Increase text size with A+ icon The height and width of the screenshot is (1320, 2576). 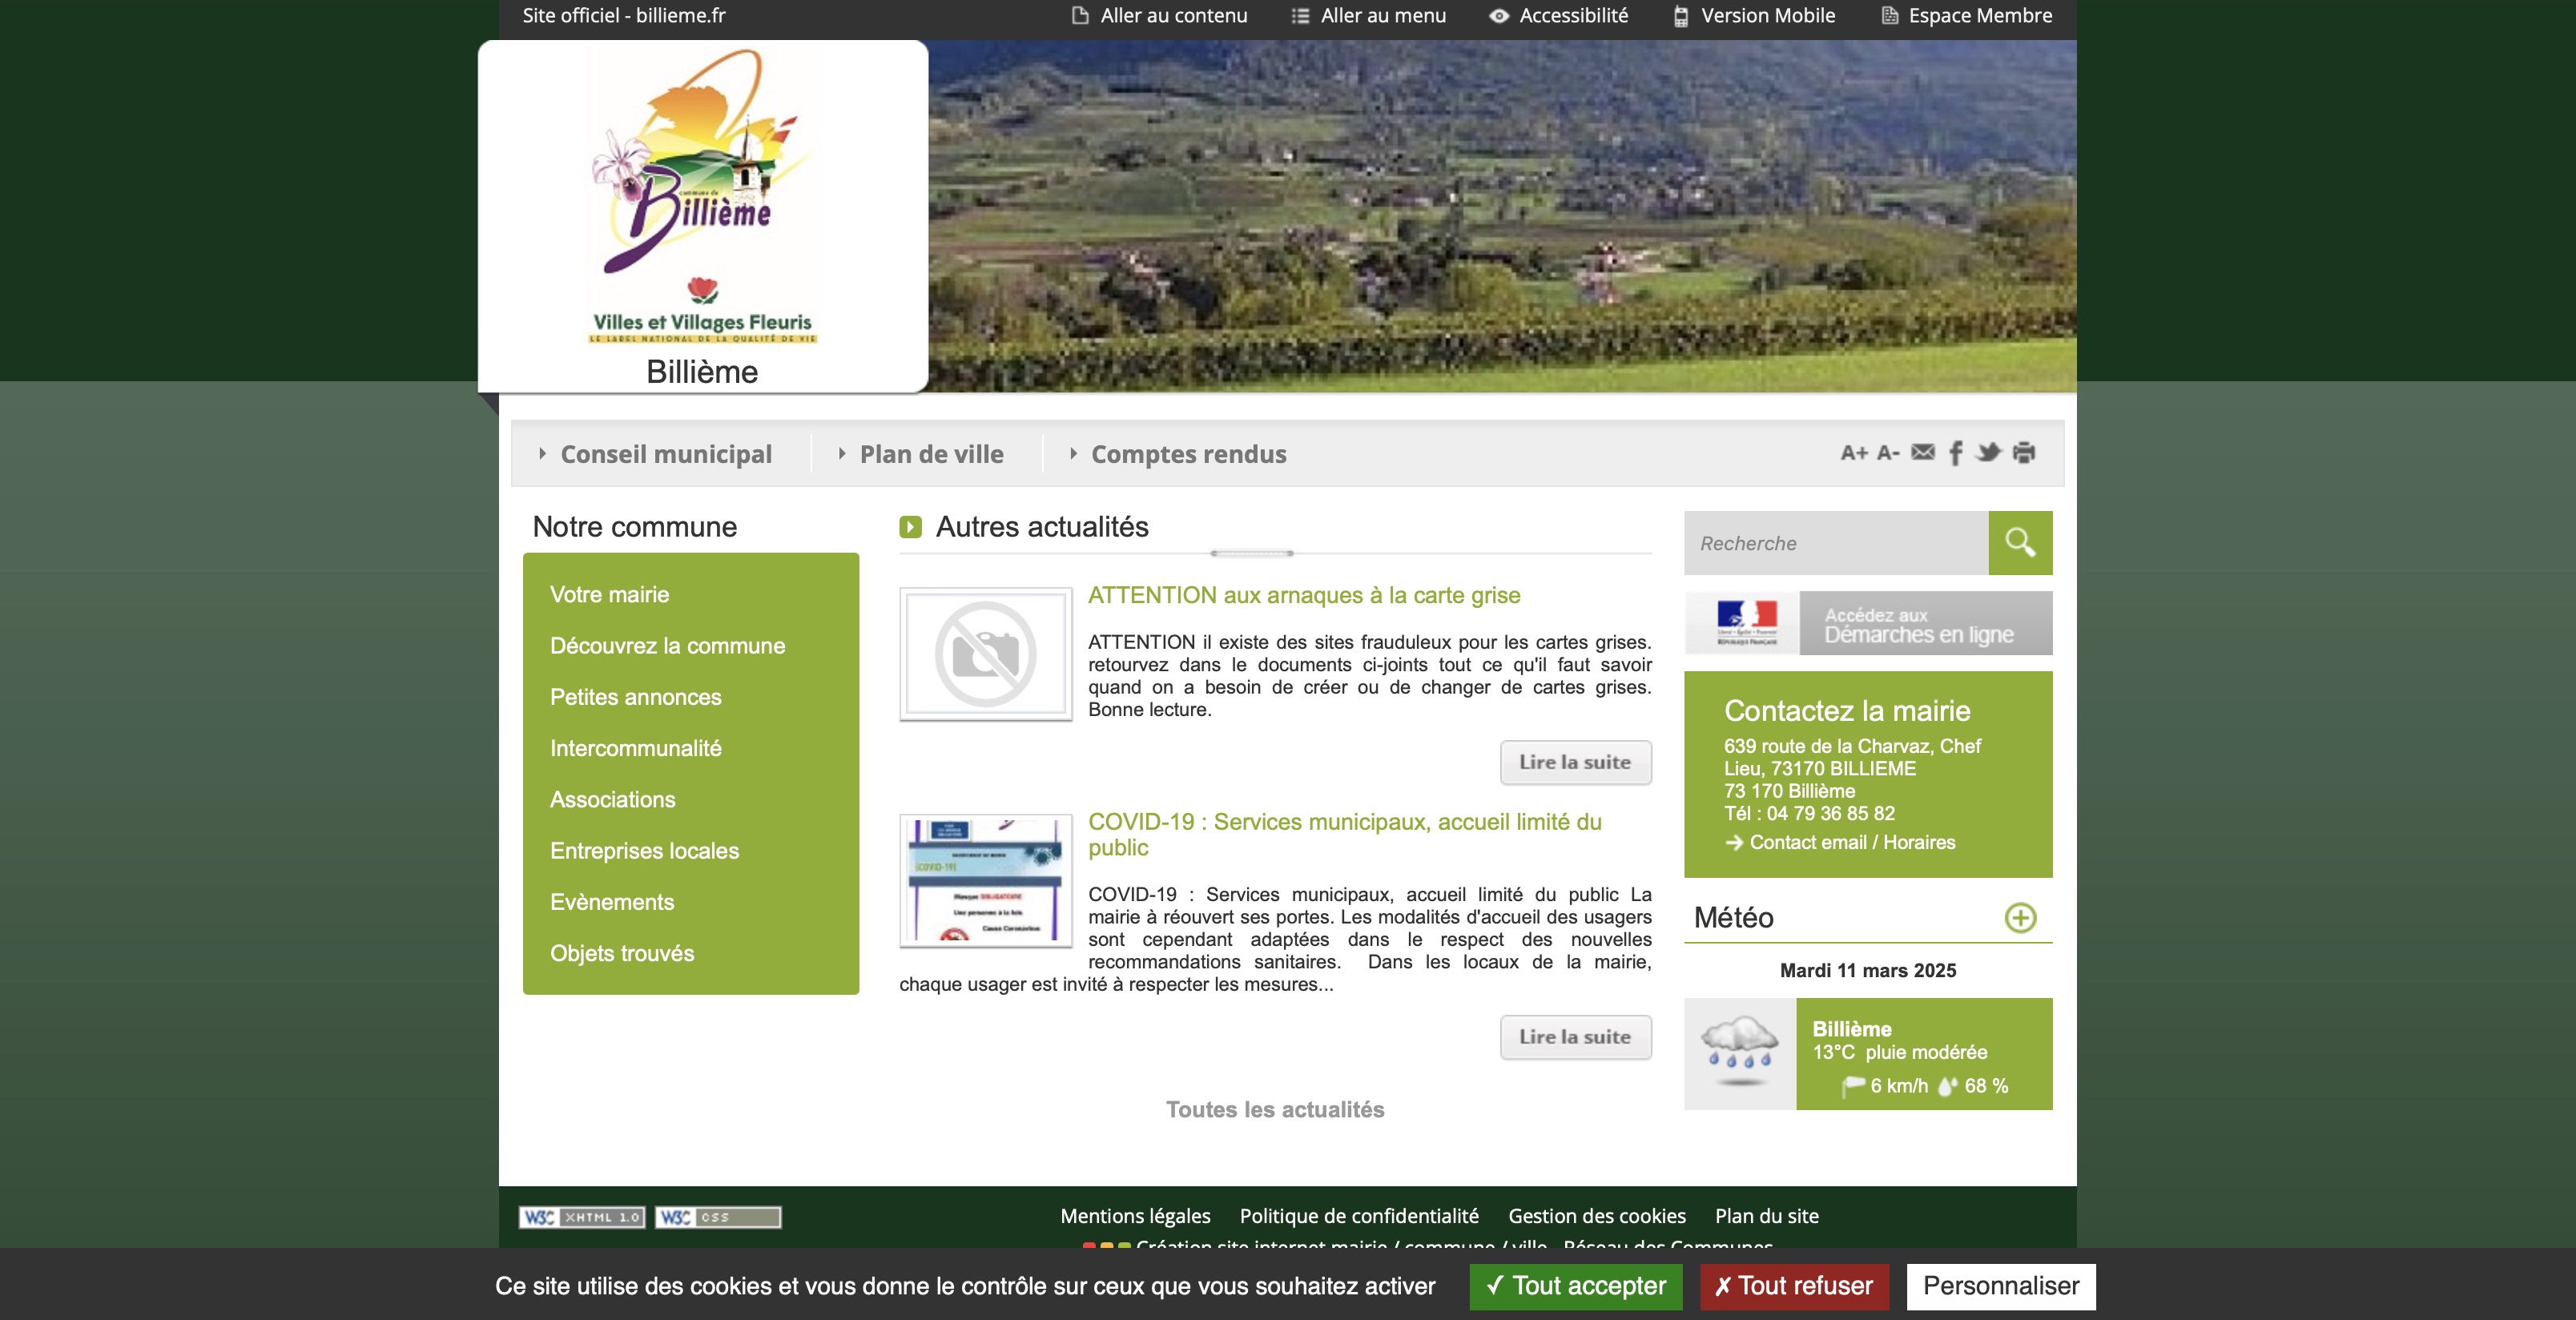click(x=1853, y=453)
